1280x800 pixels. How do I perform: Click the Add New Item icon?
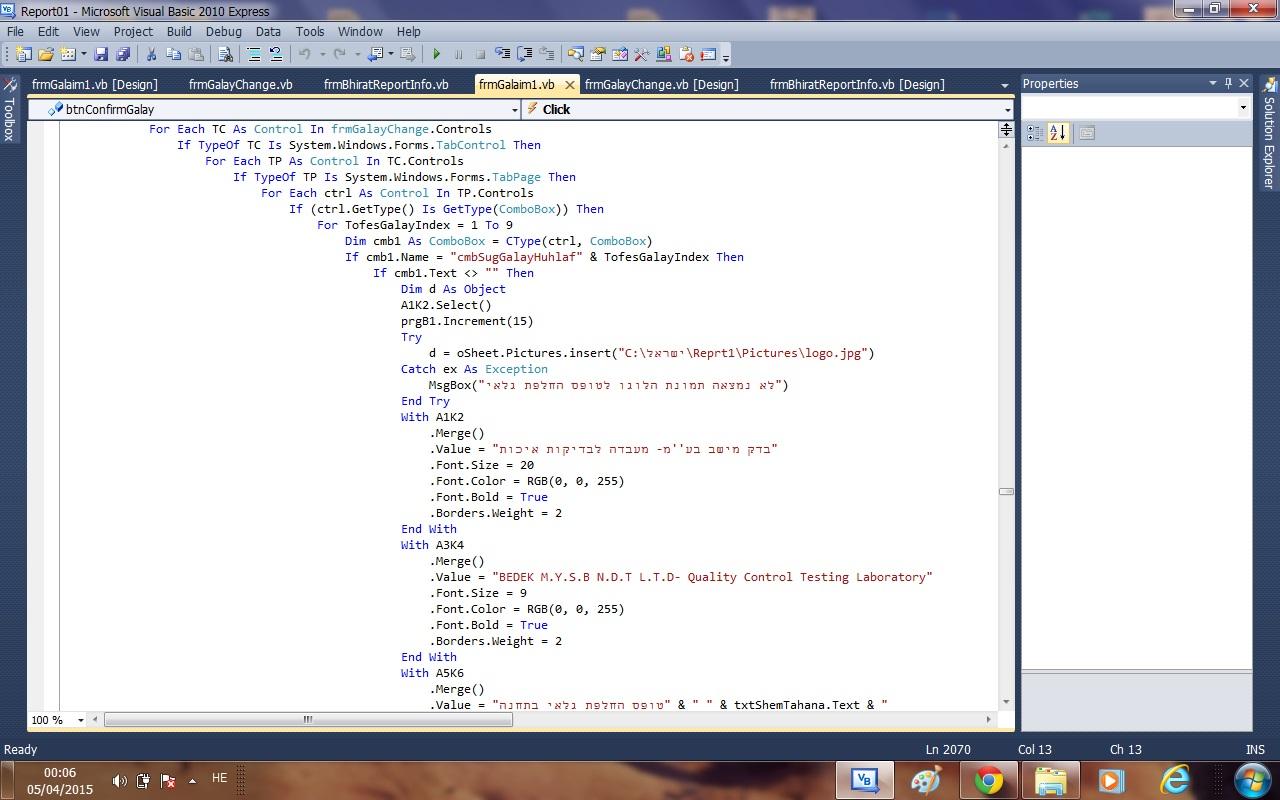[x=68, y=54]
